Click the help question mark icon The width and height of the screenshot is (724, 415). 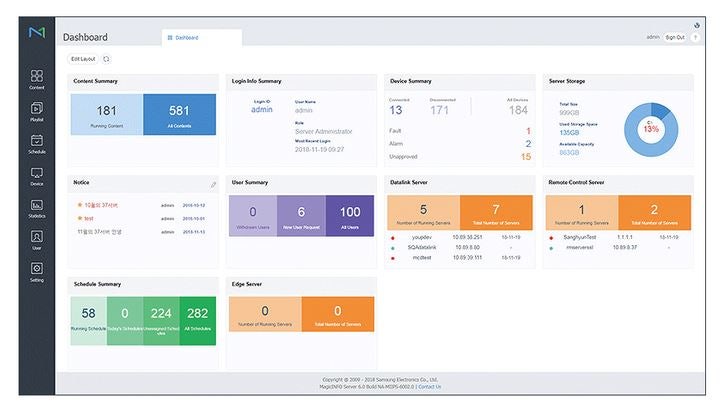(695, 37)
